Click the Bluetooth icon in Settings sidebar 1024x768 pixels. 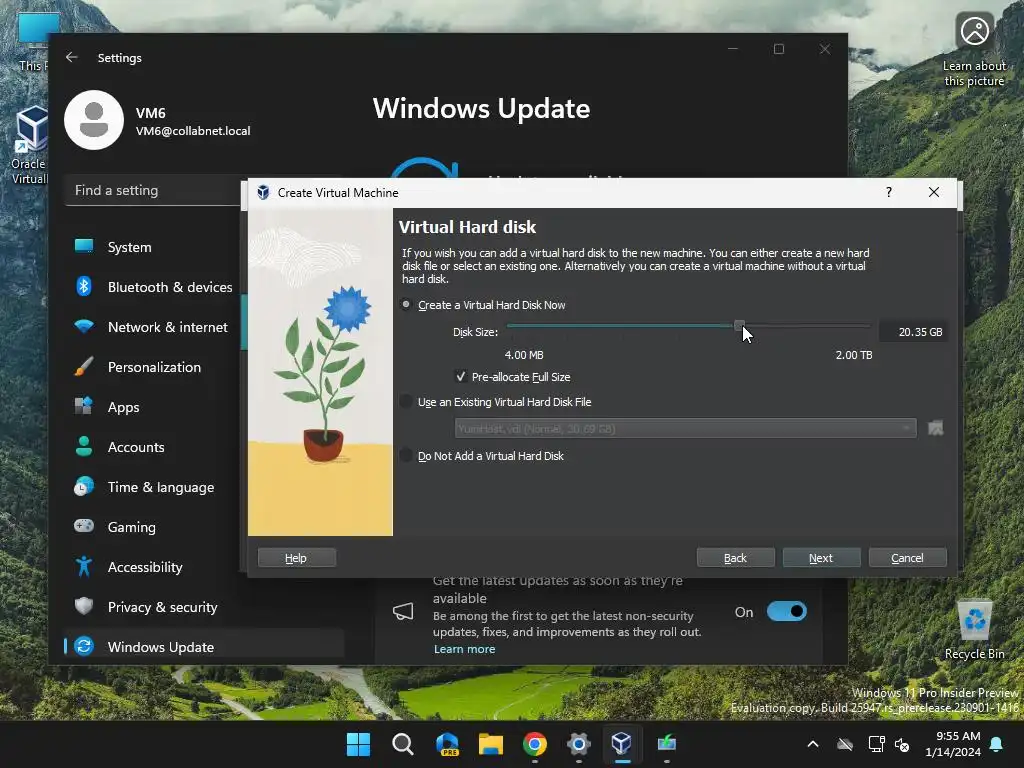tap(84, 286)
